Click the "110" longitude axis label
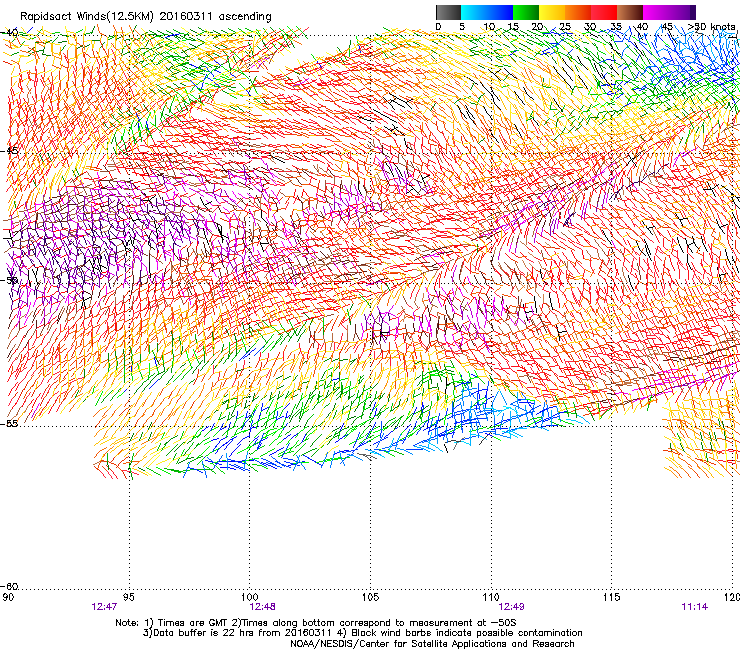The width and height of the screenshot is (740, 650). (x=491, y=597)
